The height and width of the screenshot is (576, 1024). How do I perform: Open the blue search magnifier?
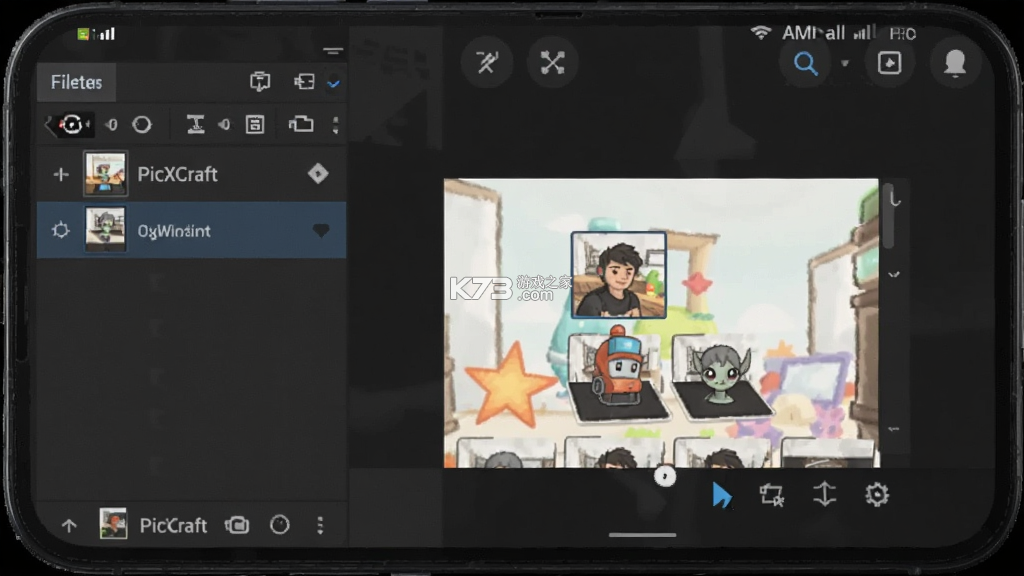(805, 63)
